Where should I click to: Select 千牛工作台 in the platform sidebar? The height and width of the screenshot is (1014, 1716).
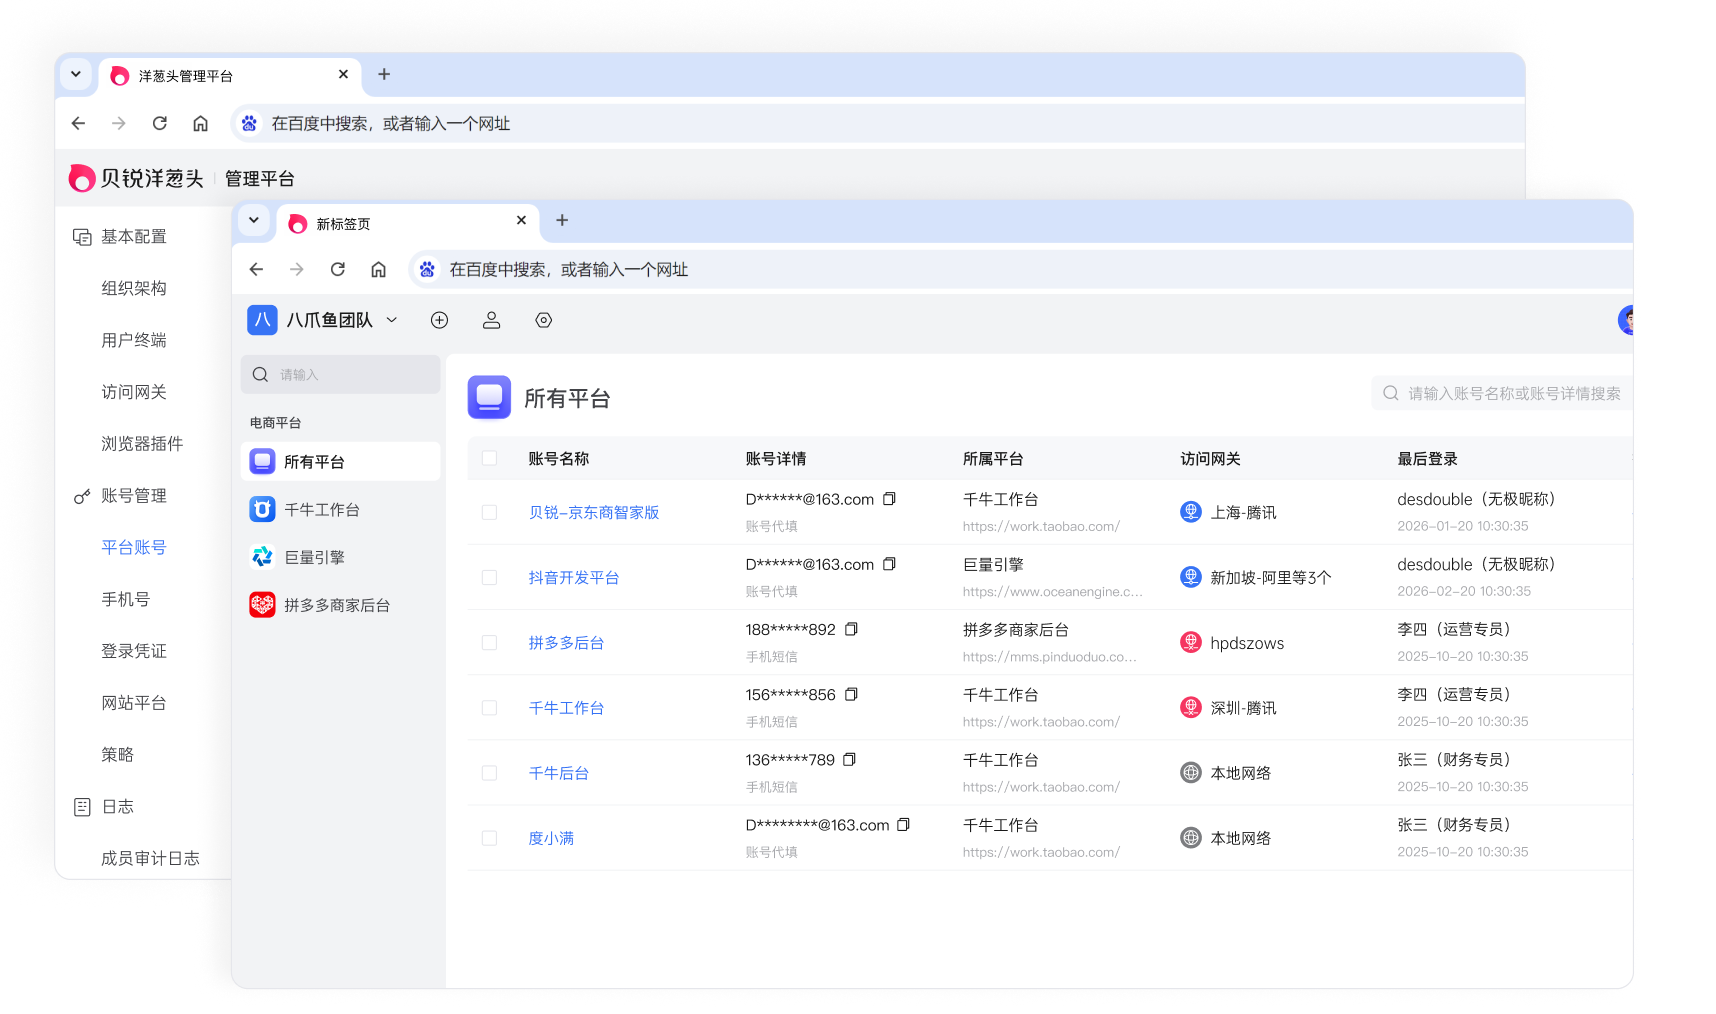coord(322,510)
